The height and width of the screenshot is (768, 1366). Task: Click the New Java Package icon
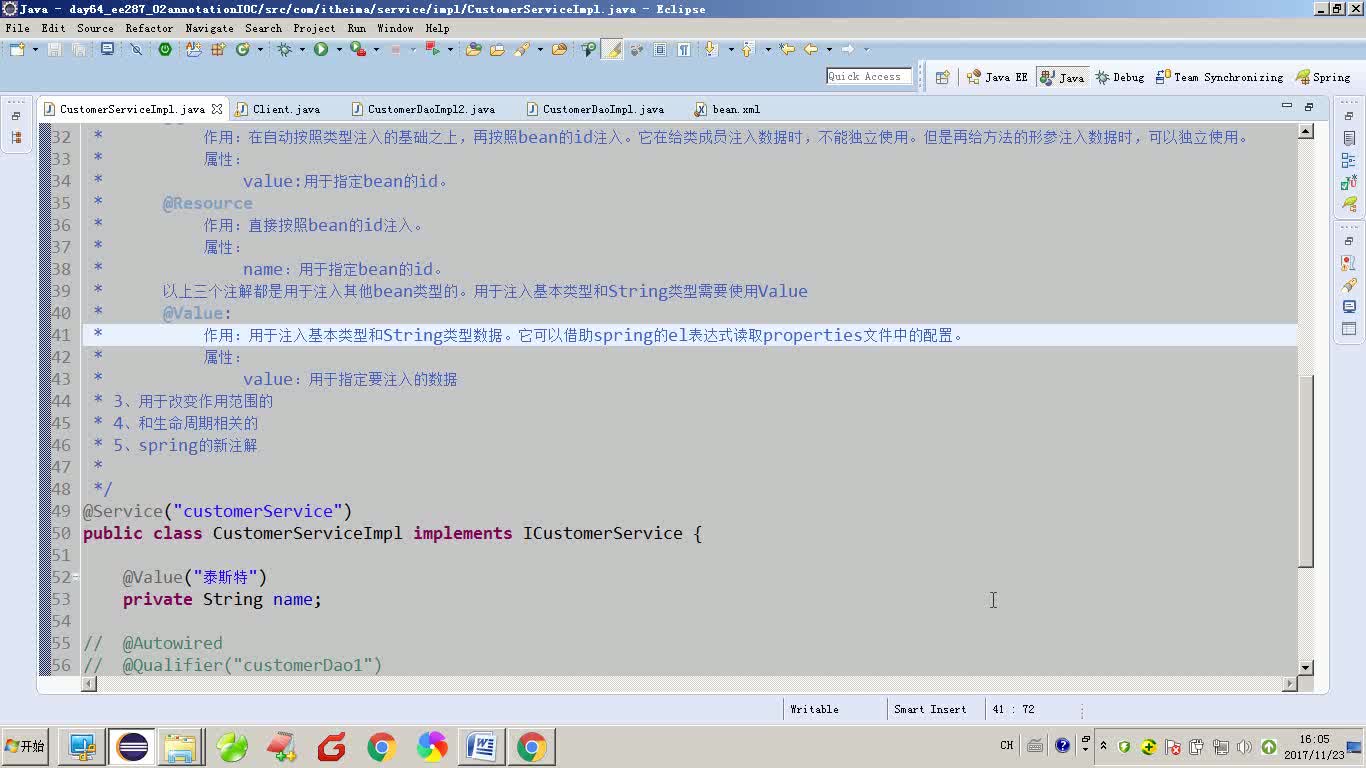(217, 49)
